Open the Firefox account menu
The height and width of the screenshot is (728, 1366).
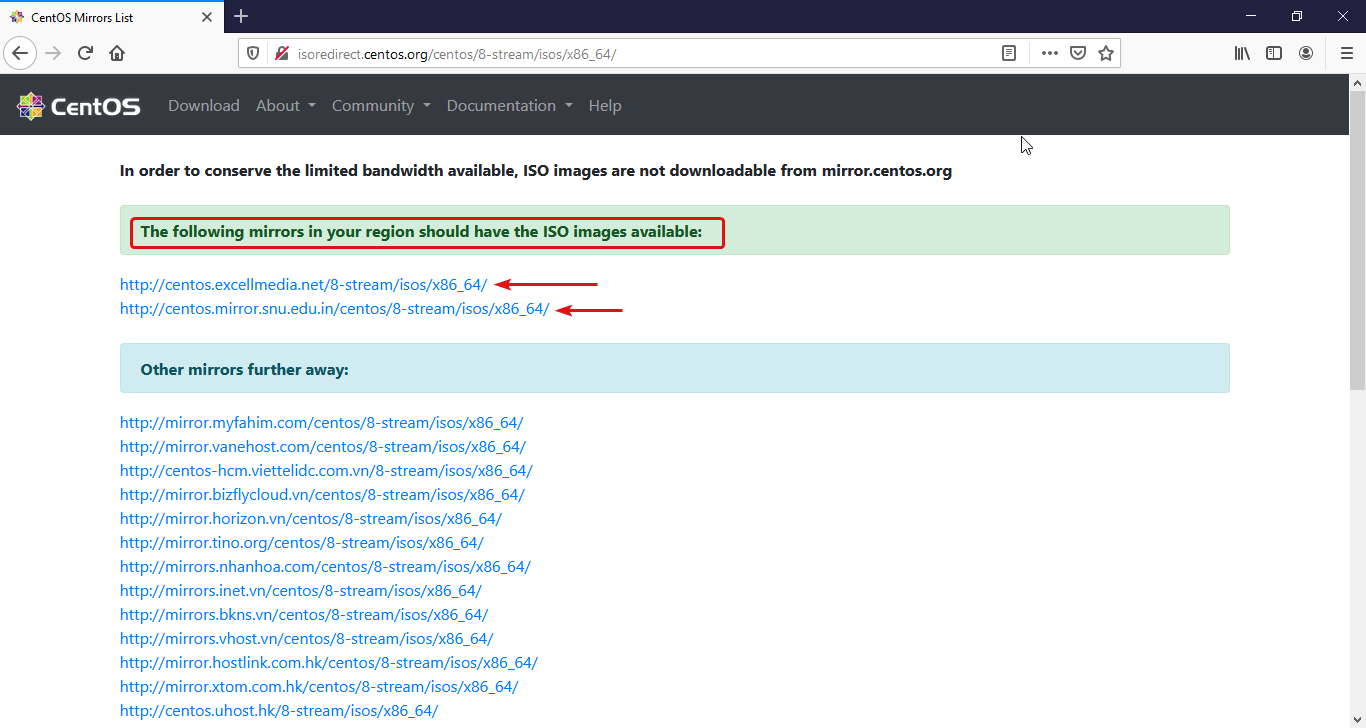tap(1306, 53)
